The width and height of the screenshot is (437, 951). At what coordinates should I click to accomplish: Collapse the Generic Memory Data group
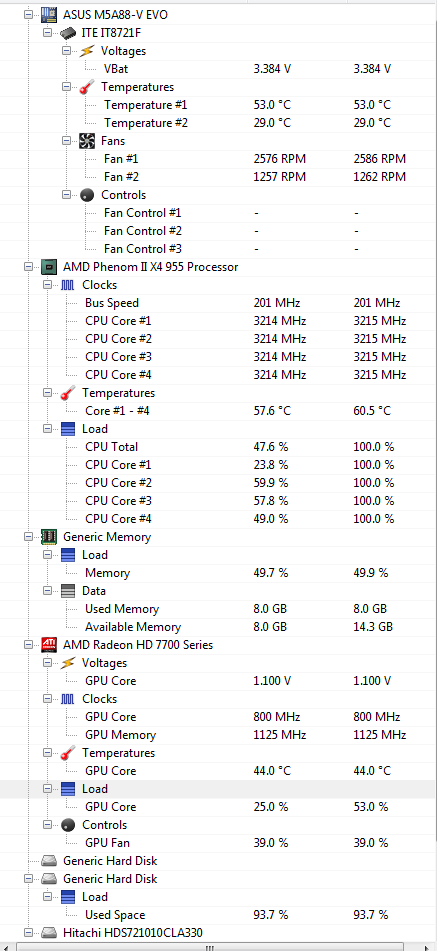[x=47, y=591]
